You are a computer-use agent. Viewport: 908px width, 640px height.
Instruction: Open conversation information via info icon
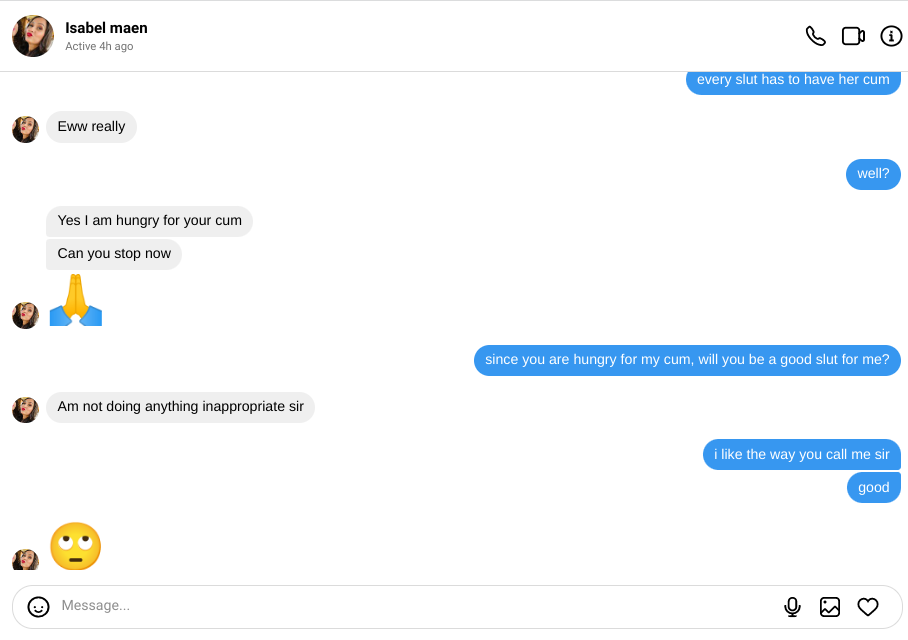pos(891,36)
